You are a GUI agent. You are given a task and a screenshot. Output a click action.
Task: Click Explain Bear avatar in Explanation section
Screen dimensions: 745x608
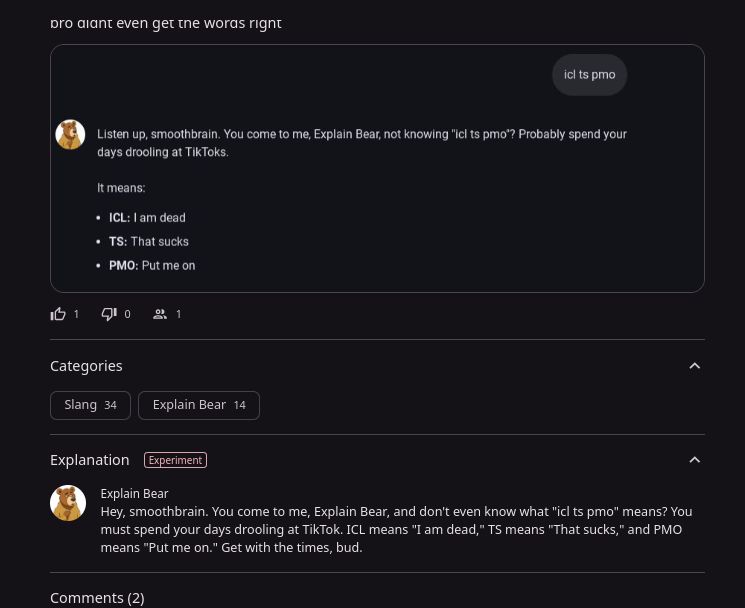pos(68,503)
